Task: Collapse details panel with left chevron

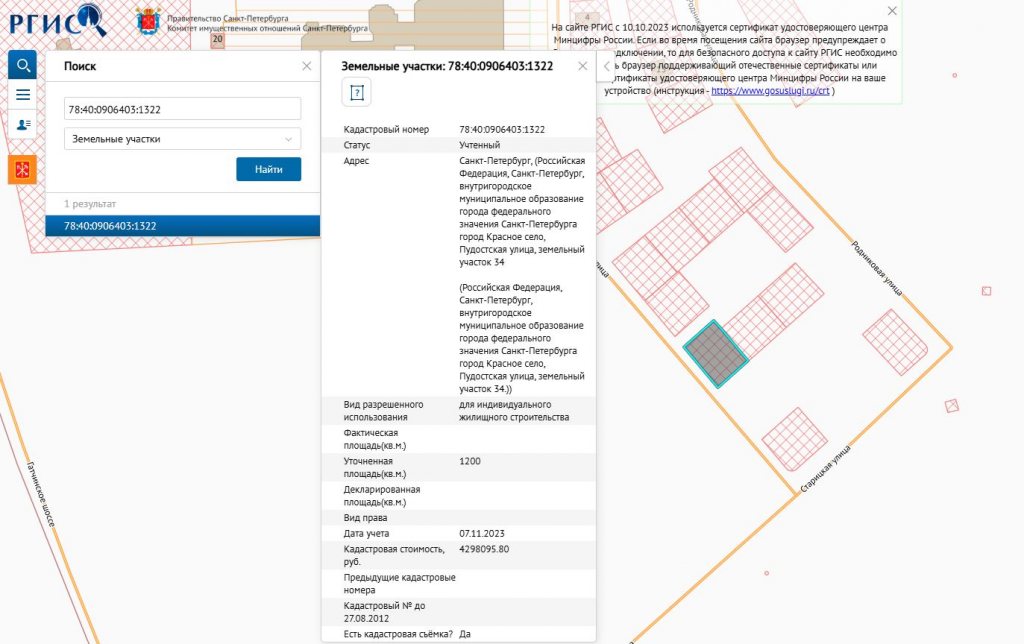Action: pos(607,66)
